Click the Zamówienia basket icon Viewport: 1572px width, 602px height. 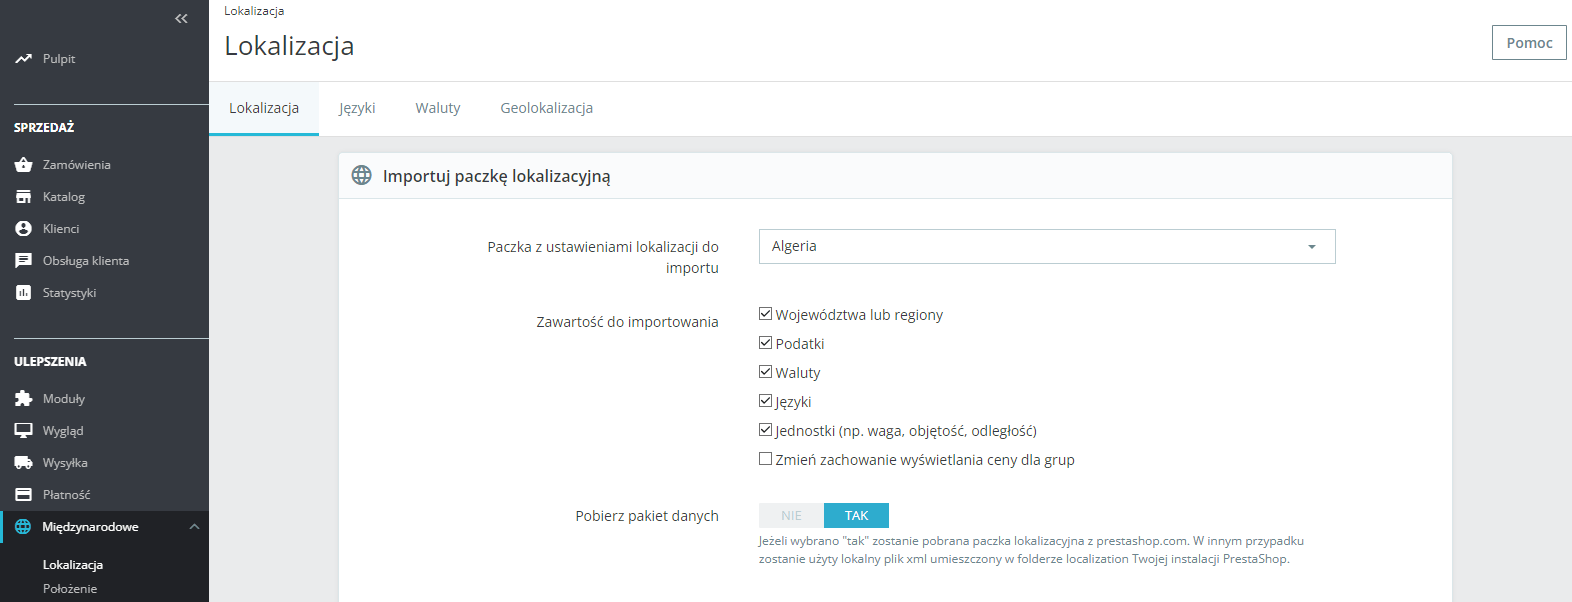(23, 165)
